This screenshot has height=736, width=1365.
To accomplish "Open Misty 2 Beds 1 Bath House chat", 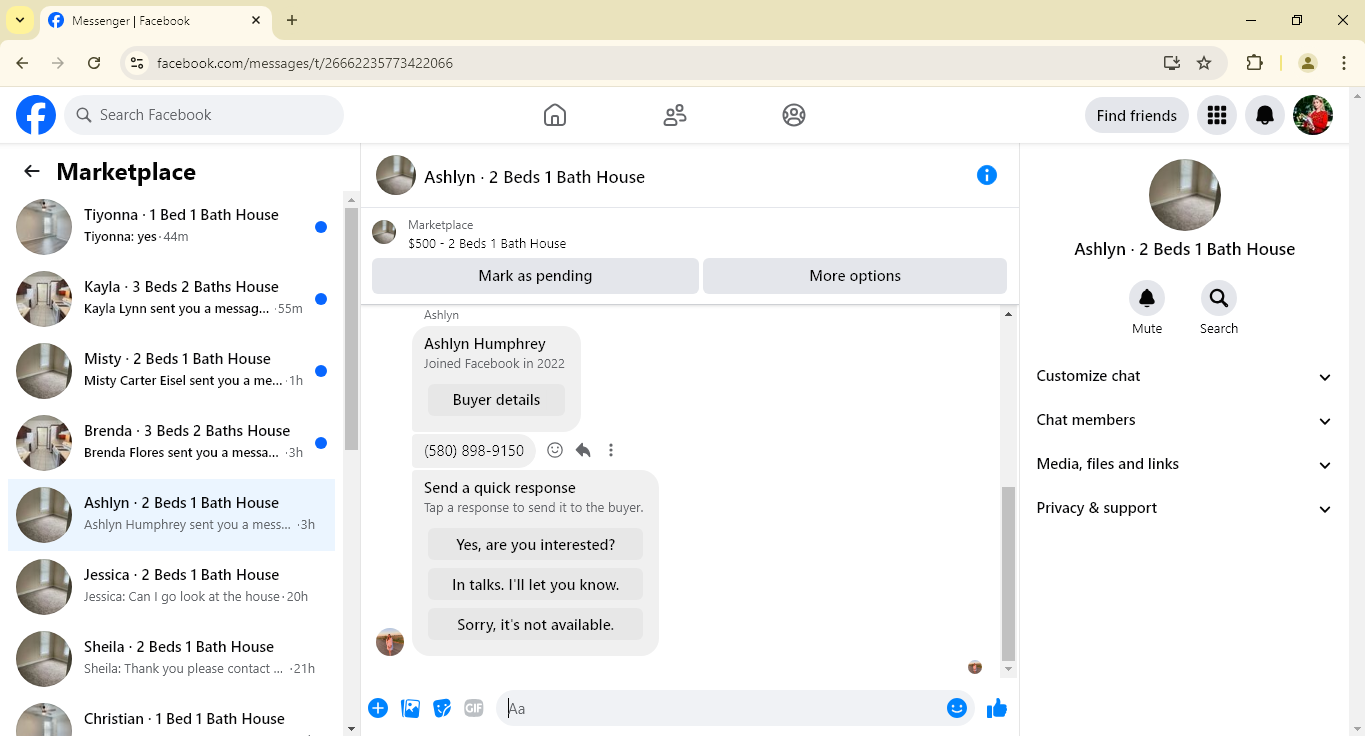I will click(x=172, y=371).
